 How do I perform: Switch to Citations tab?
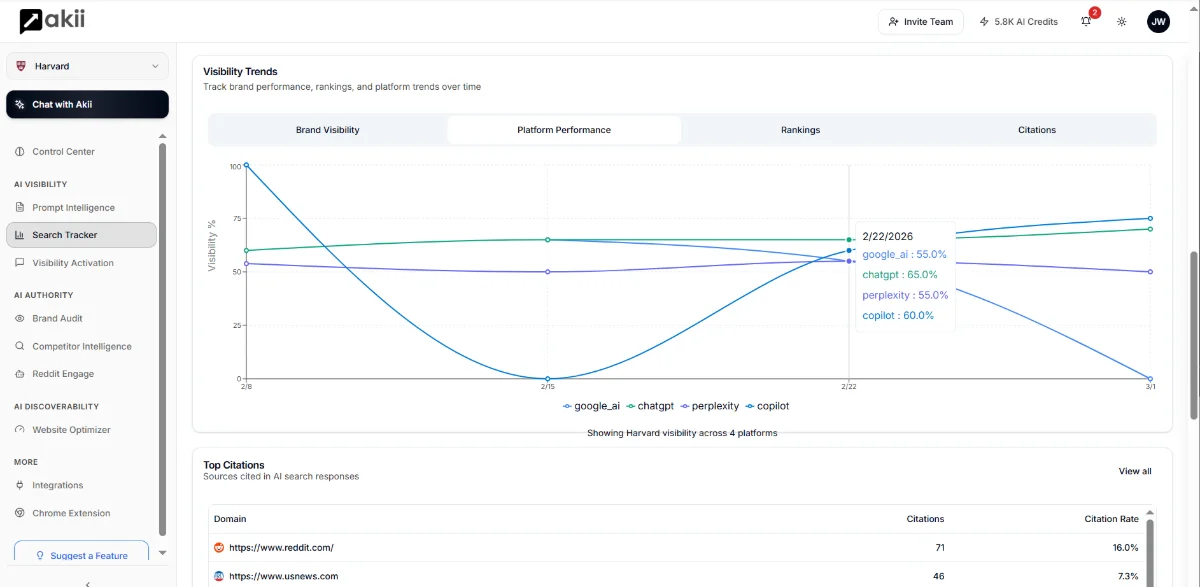[1037, 130]
